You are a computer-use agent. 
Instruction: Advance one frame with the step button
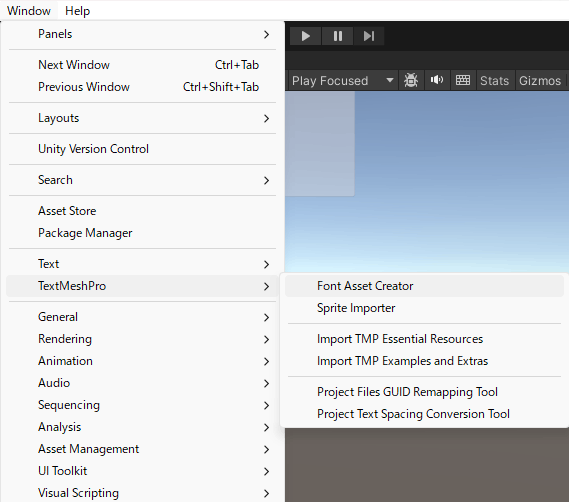[x=369, y=36]
